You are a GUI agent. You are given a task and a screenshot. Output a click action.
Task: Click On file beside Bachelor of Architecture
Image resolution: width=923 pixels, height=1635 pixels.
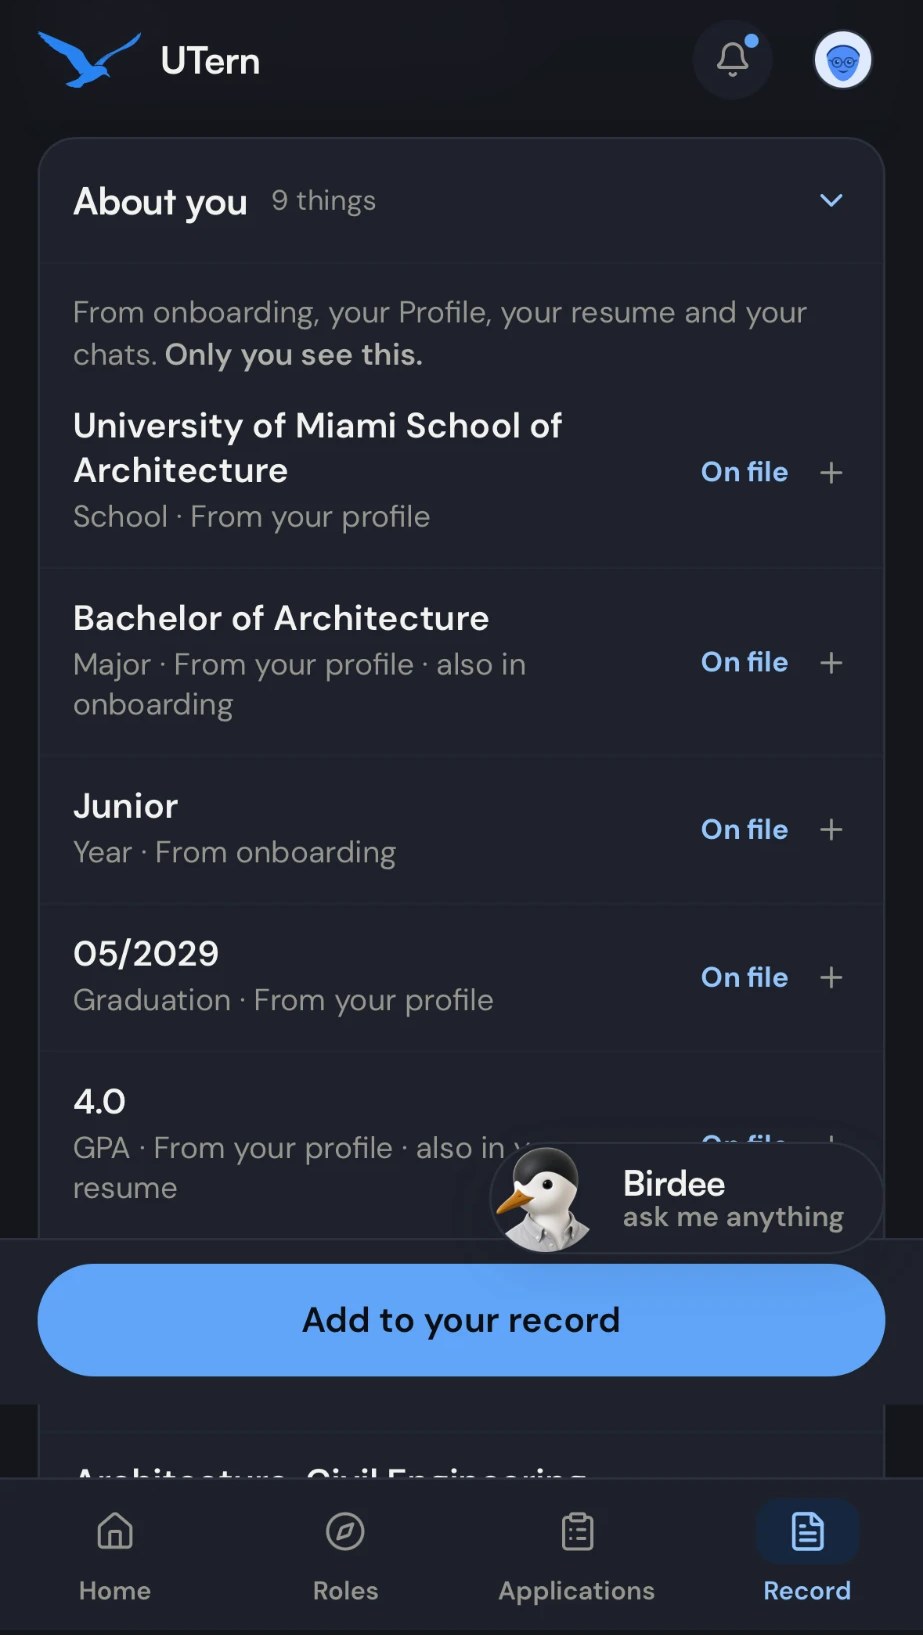[x=744, y=662]
